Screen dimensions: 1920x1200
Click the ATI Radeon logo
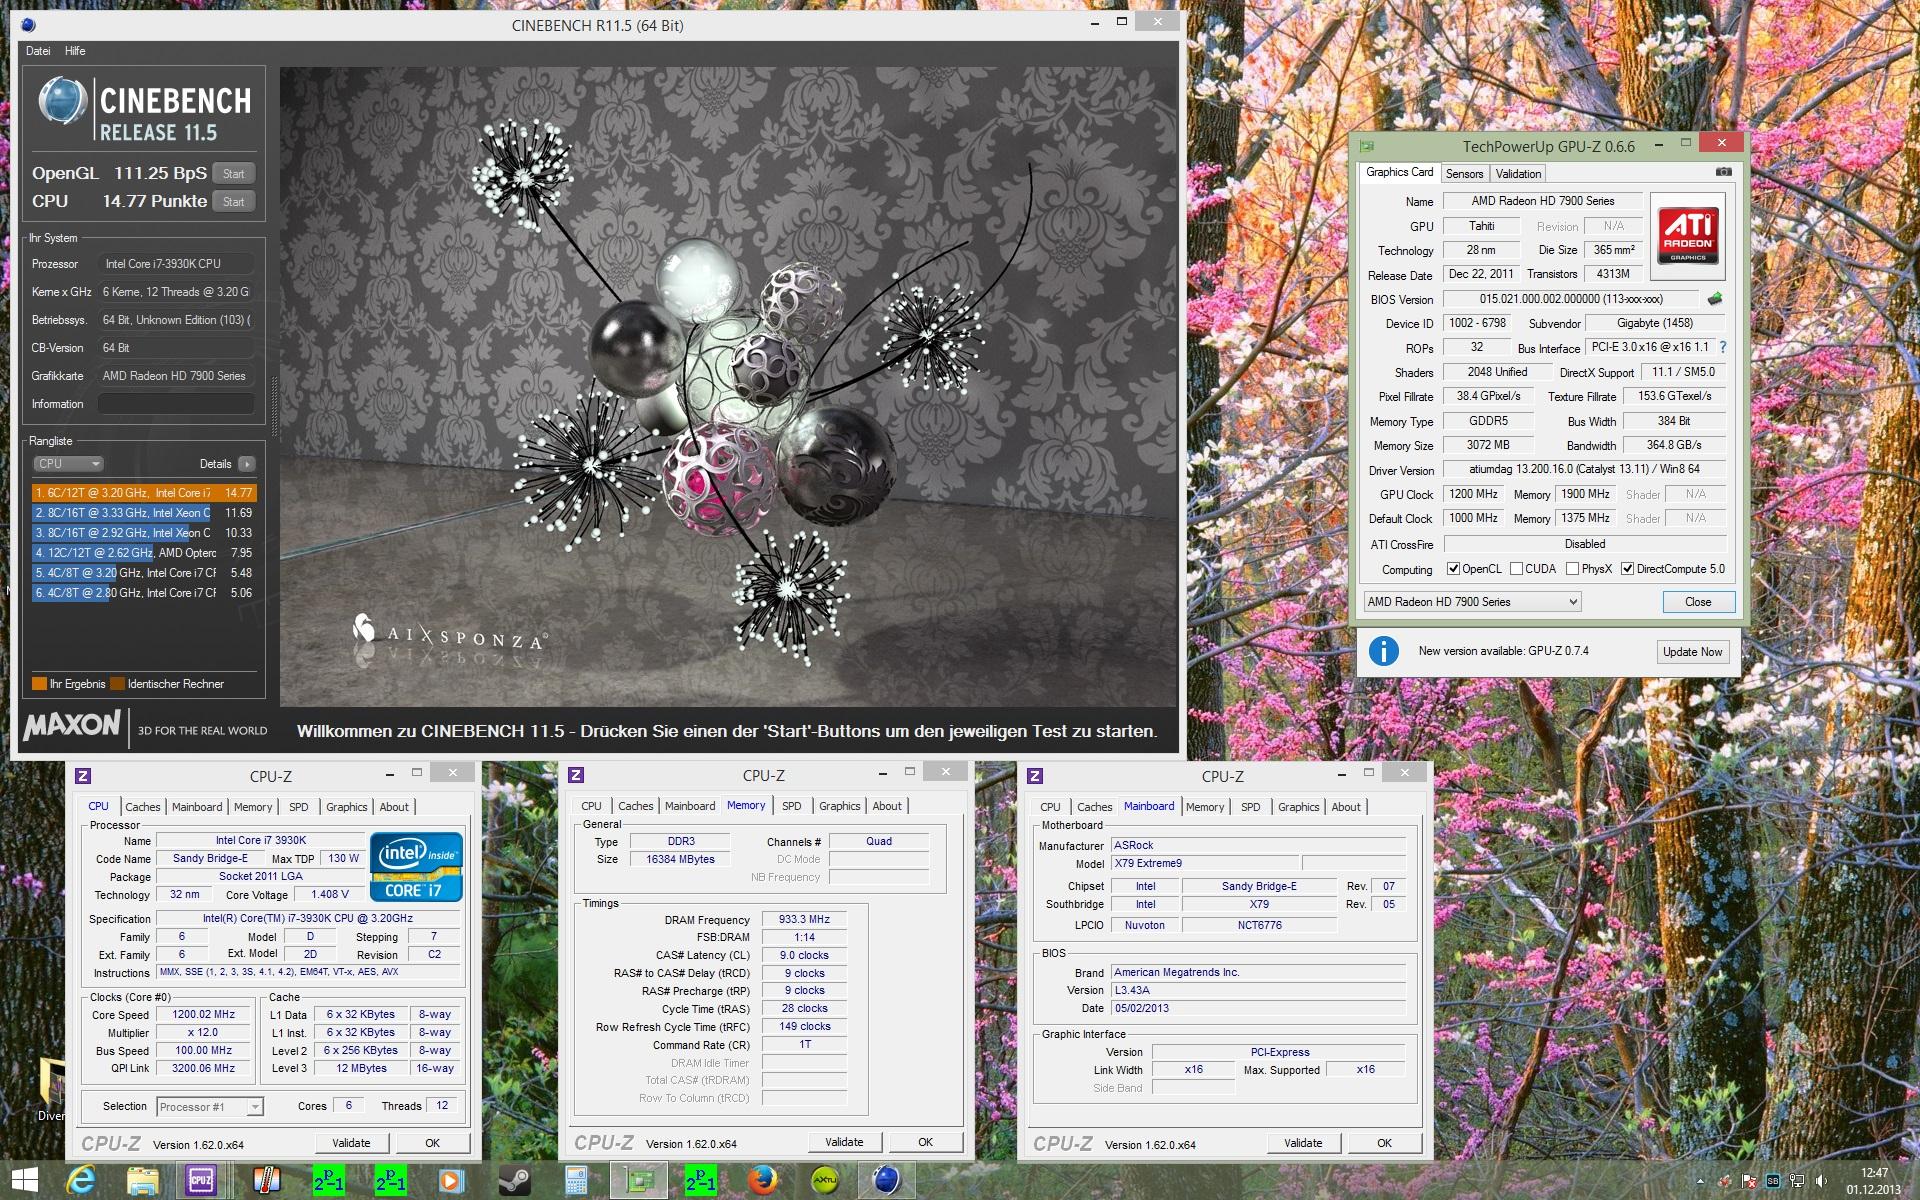coord(1688,235)
